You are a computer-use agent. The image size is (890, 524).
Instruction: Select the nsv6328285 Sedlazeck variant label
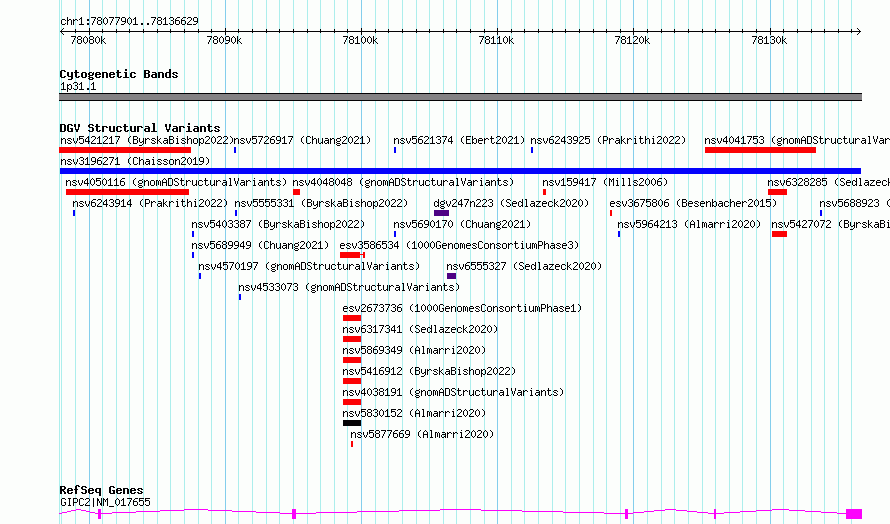[x=829, y=182]
